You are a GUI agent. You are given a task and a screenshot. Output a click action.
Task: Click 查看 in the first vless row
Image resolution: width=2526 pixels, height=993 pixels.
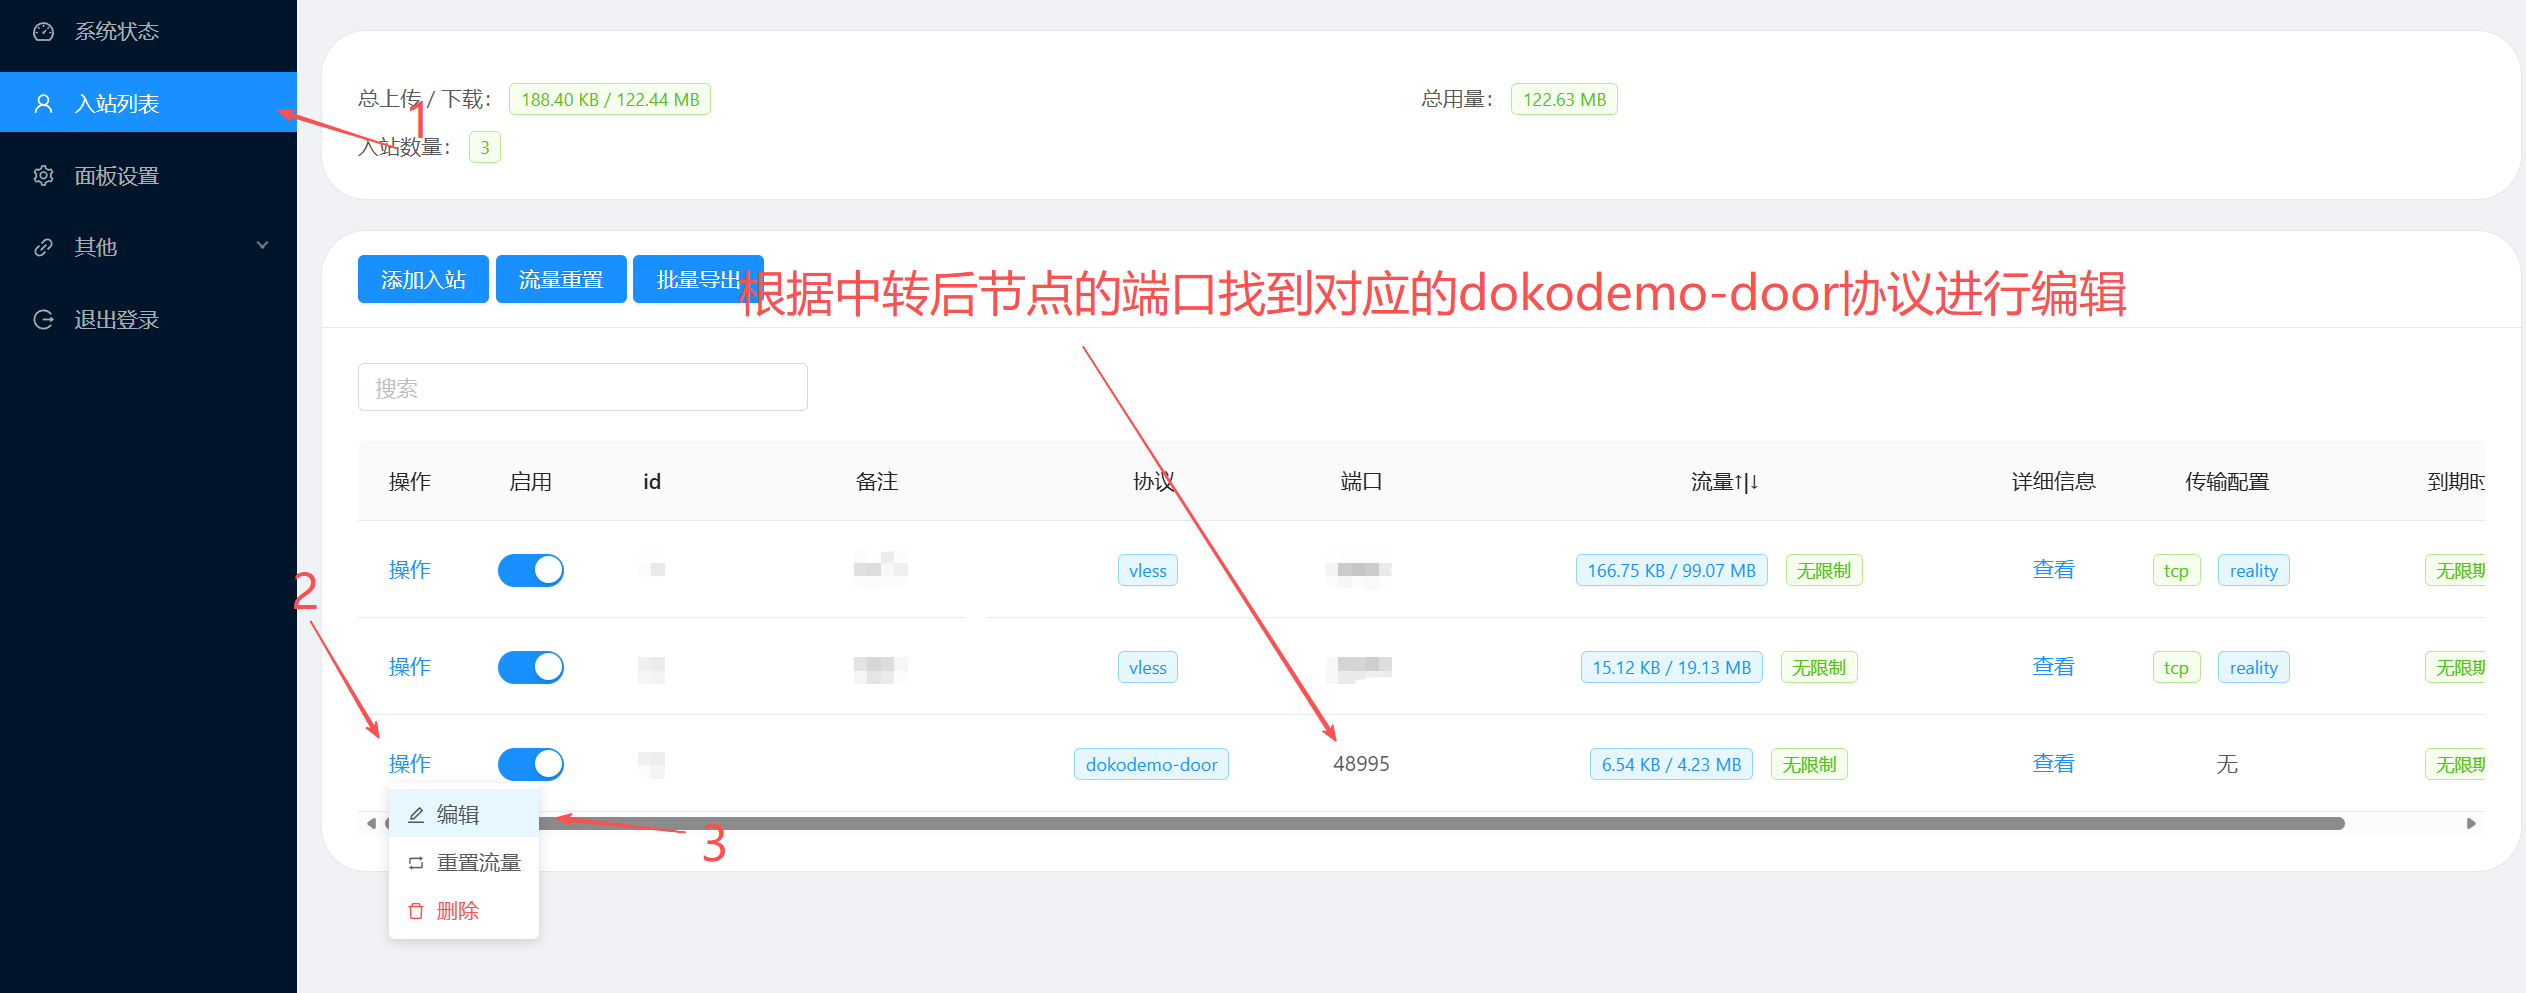[x=2054, y=570]
